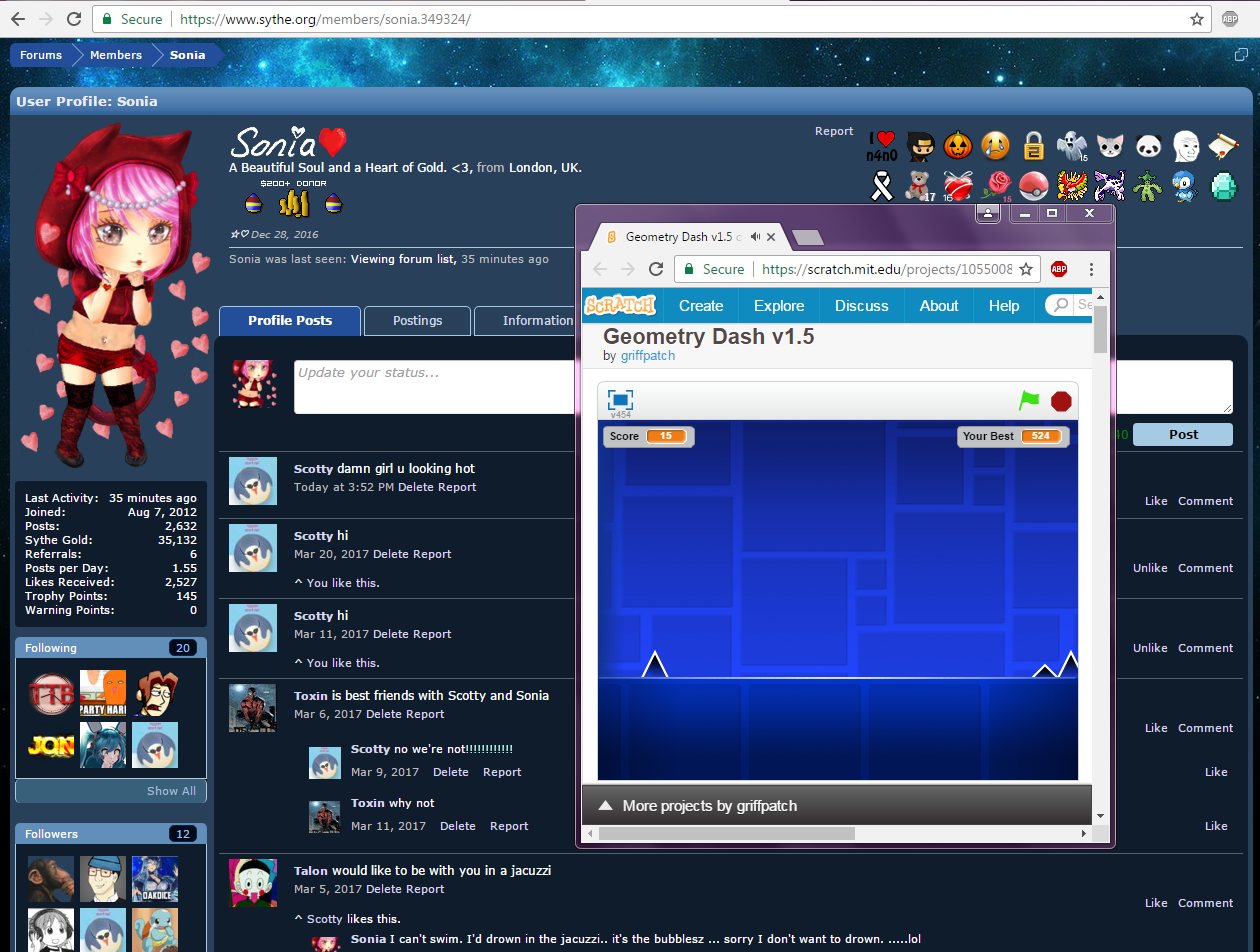Bookmark the Scratch page with star icon
1260x952 pixels.
pos(1026,269)
